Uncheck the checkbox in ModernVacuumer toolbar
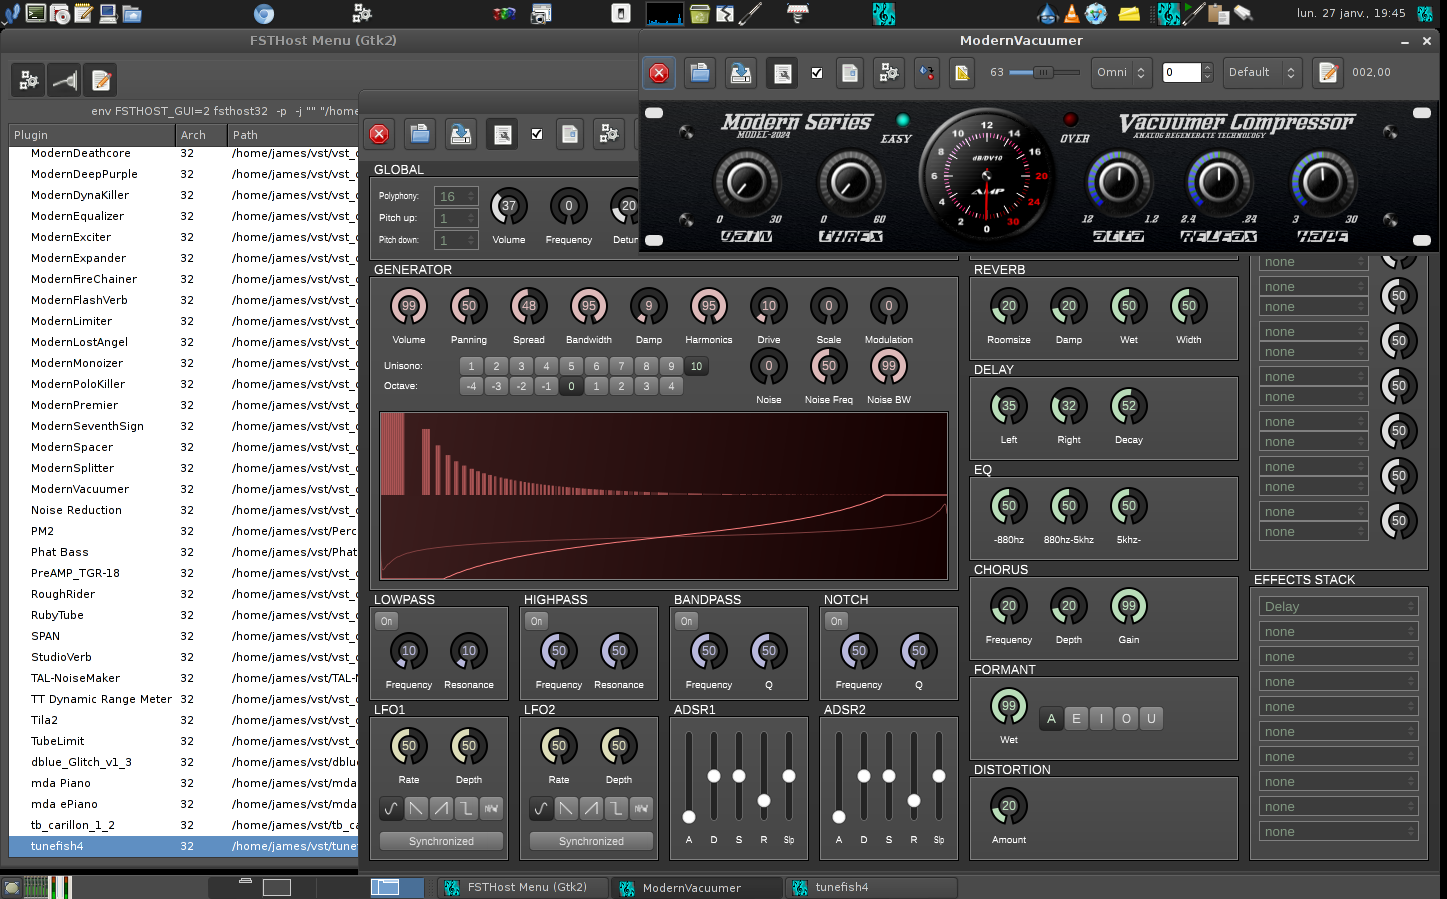 click(x=817, y=73)
